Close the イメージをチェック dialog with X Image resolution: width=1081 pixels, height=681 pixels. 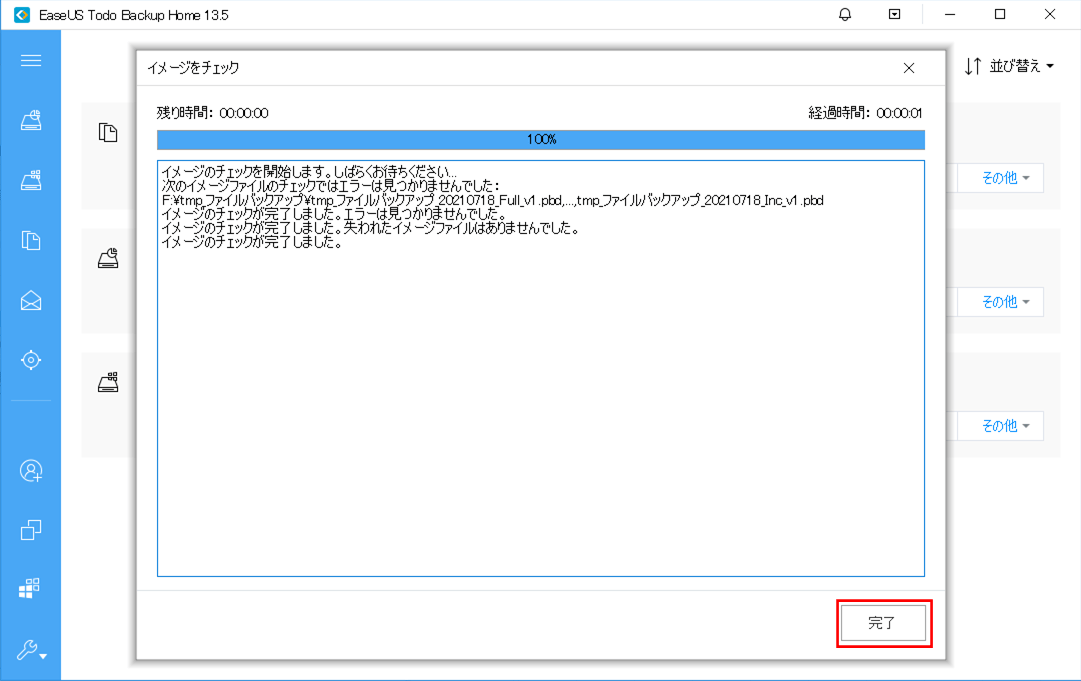pyautogui.click(x=908, y=68)
